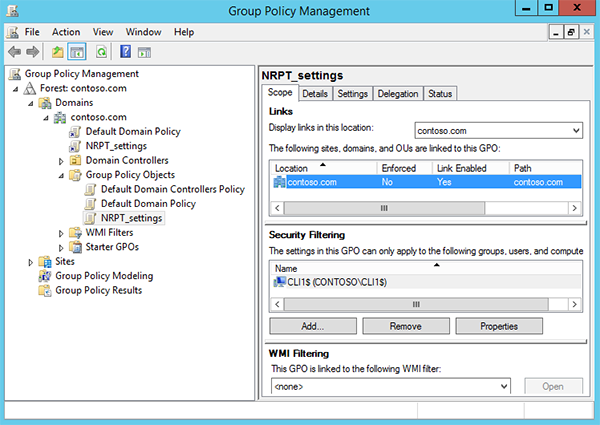Open the Help menu
This screenshot has width=600, height=425.
click(184, 32)
